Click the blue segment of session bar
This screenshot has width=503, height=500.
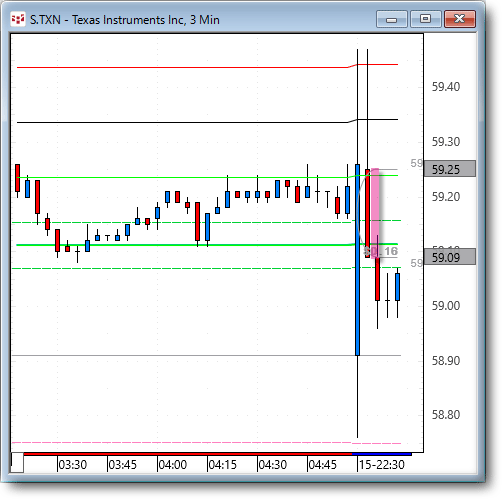coord(382,454)
